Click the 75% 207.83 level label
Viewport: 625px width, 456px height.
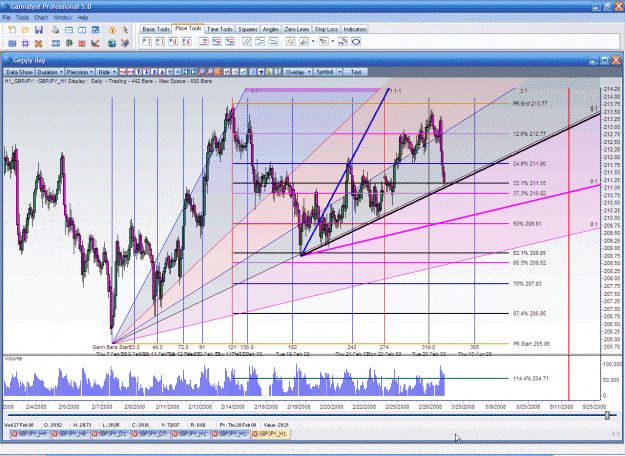tap(527, 284)
